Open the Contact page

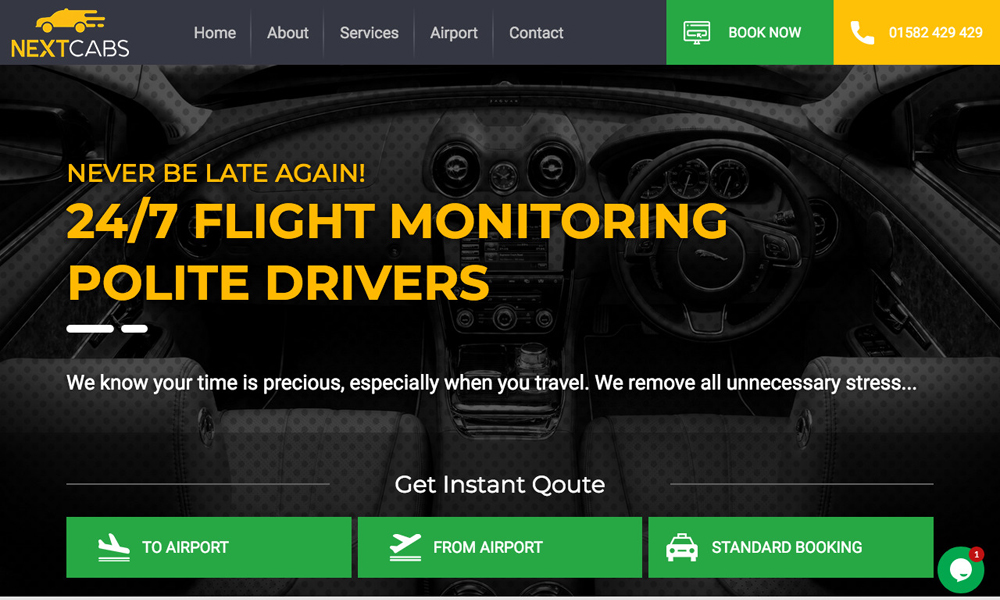536,33
